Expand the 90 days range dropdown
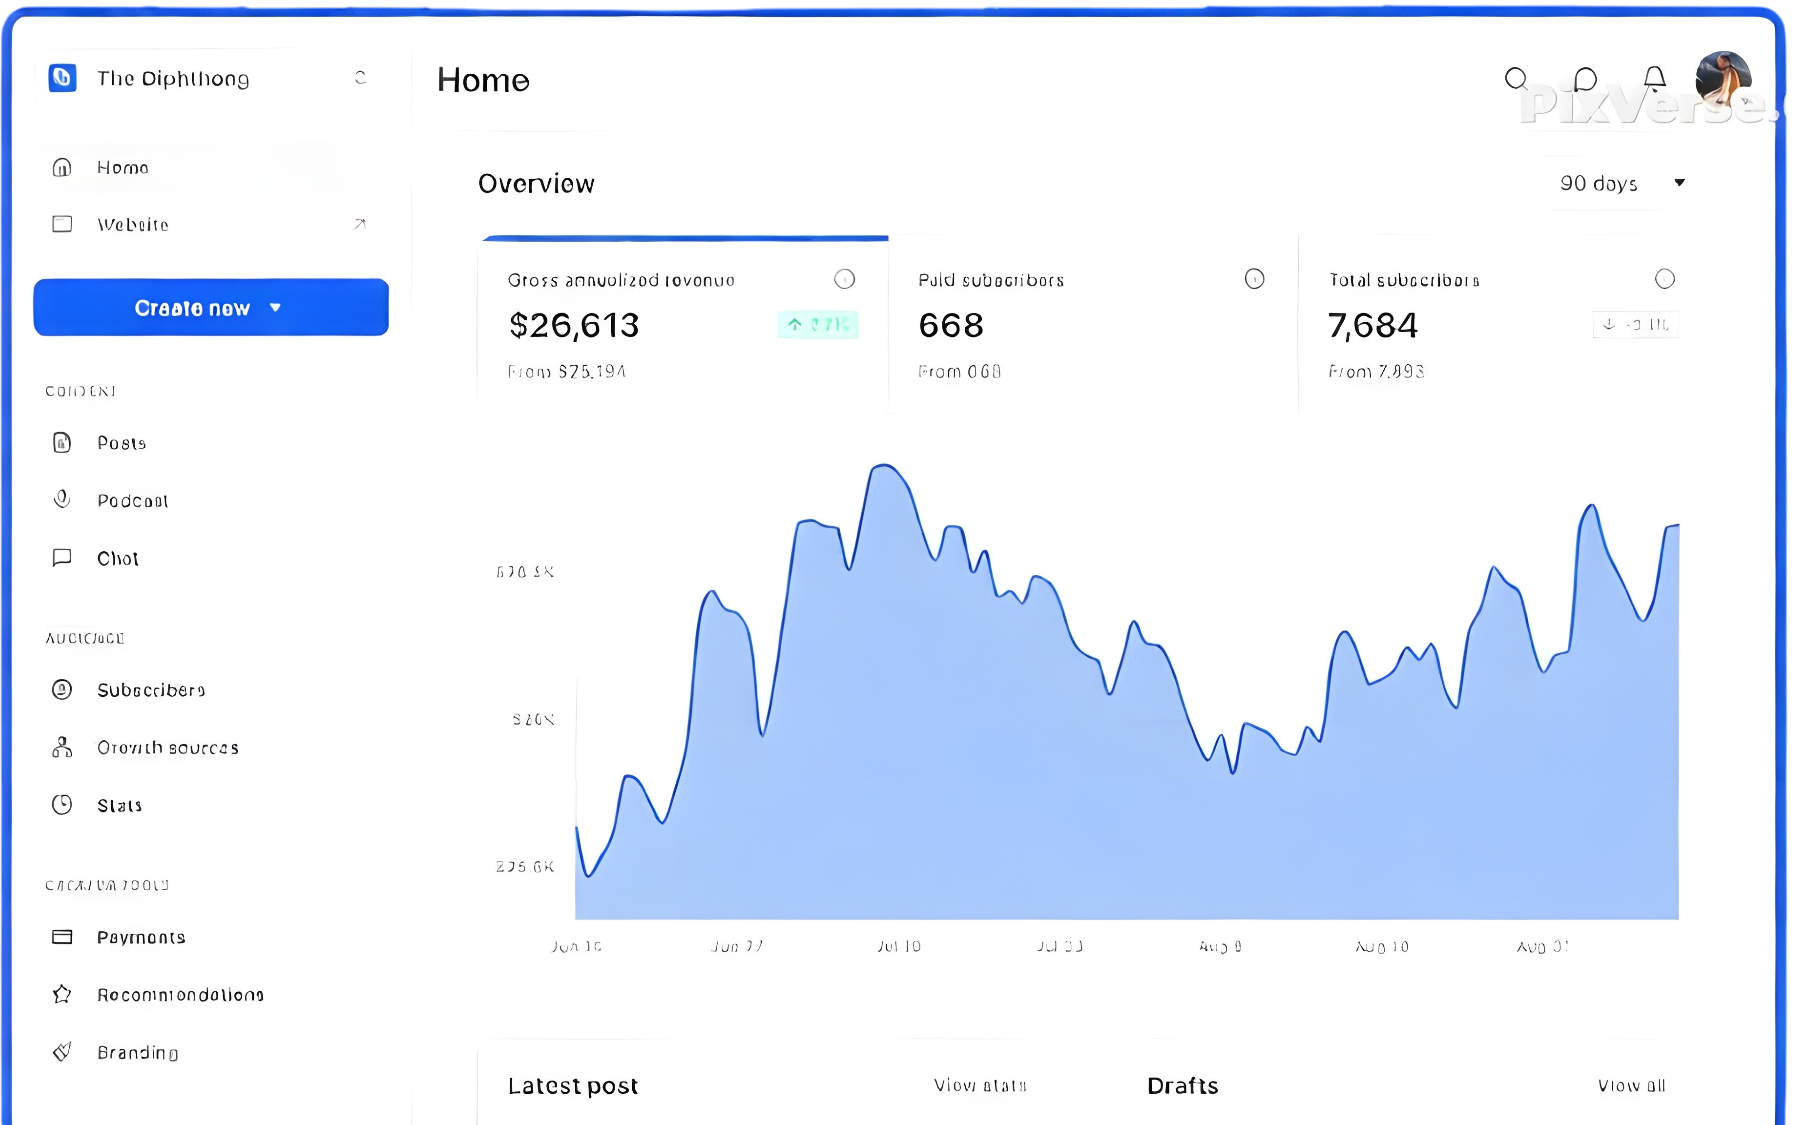Viewport: 1793px width, 1125px height. (1621, 183)
